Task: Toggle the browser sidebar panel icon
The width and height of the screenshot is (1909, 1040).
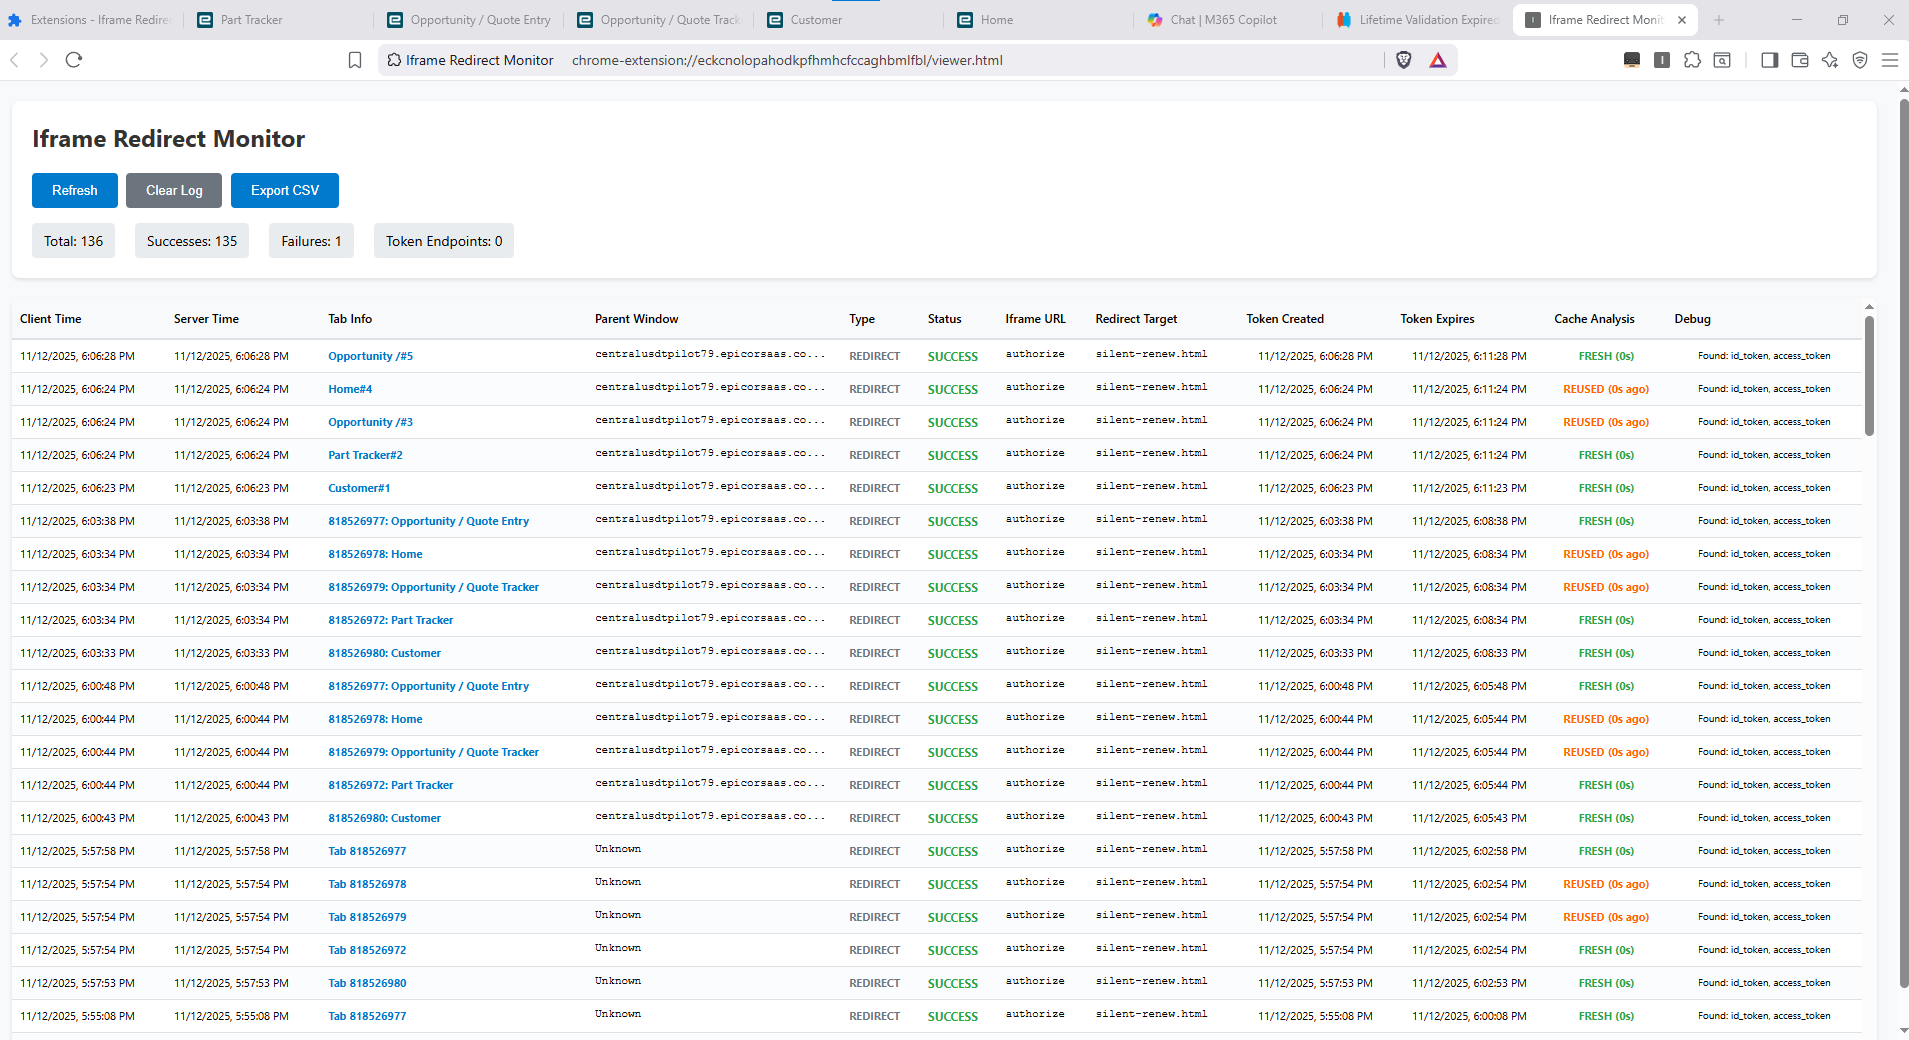Action: [x=1769, y=60]
